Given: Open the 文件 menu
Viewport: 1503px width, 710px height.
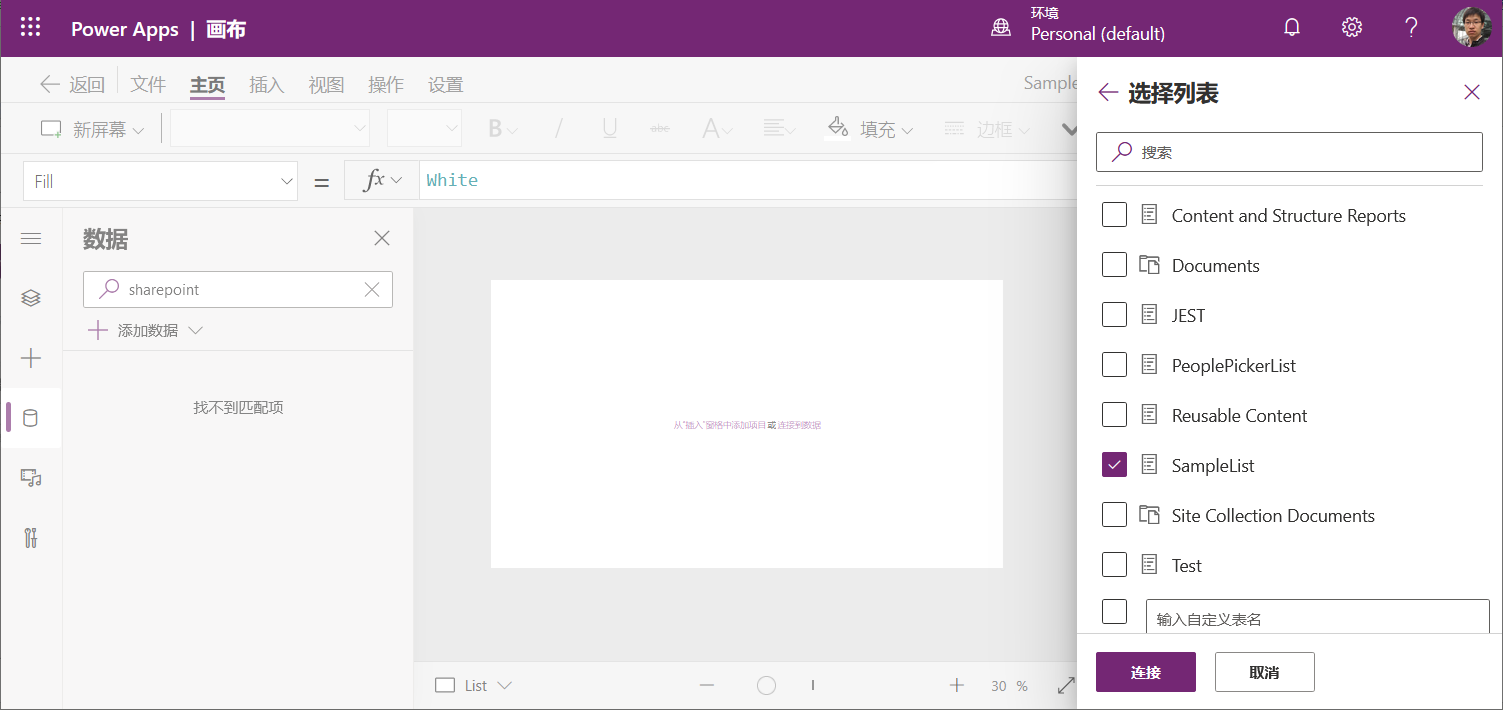Looking at the screenshot, I should (x=148, y=85).
